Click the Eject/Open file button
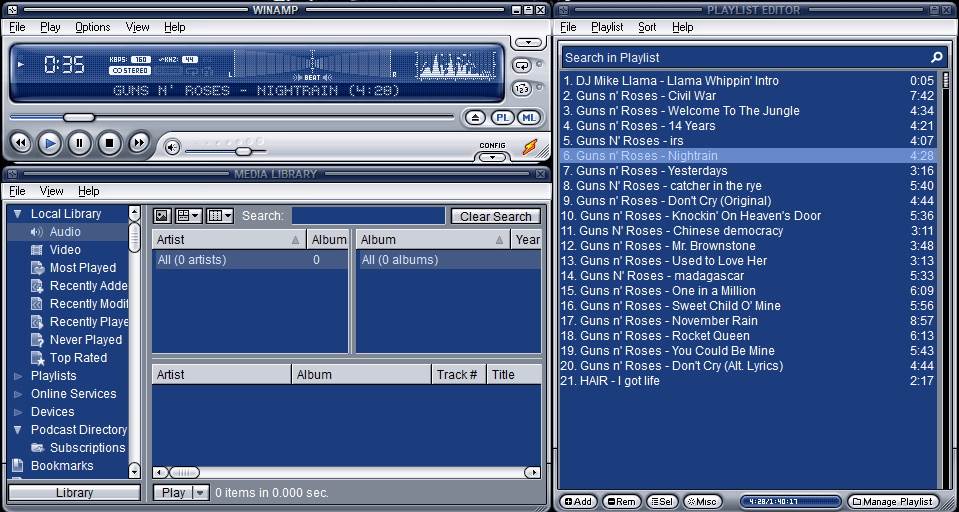Image resolution: width=959 pixels, height=512 pixels. pyautogui.click(x=476, y=117)
